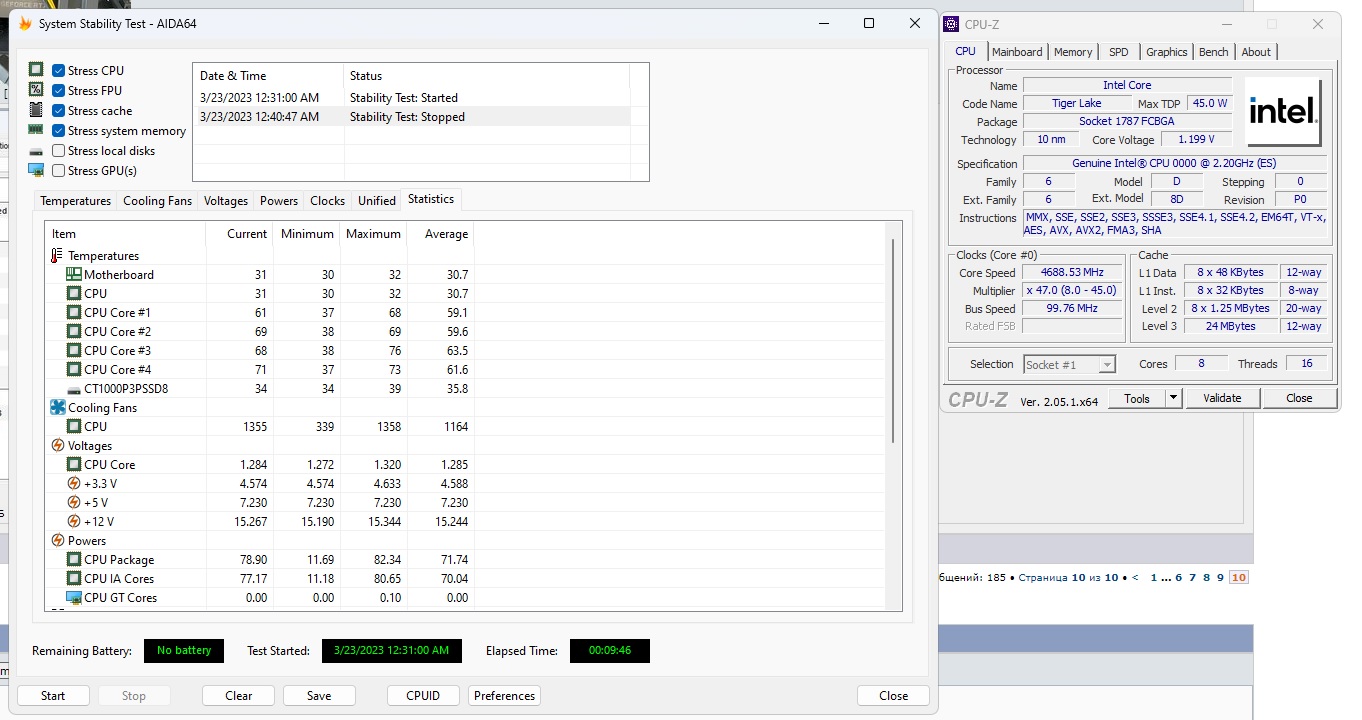Clear the stability test statistics
Image resolution: width=1362 pixels, height=720 pixels.
pos(238,696)
